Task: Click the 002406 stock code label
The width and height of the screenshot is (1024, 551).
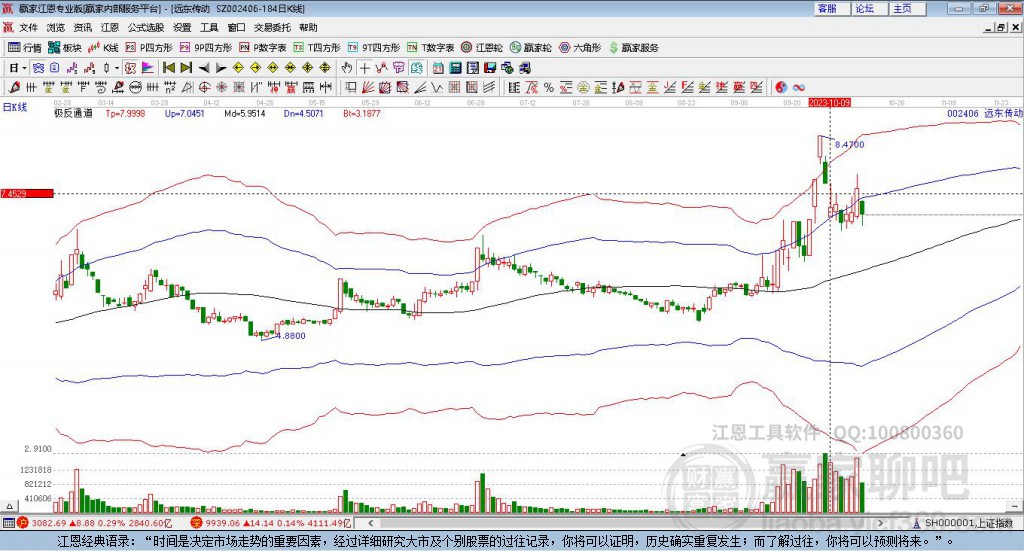Action: tap(963, 114)
